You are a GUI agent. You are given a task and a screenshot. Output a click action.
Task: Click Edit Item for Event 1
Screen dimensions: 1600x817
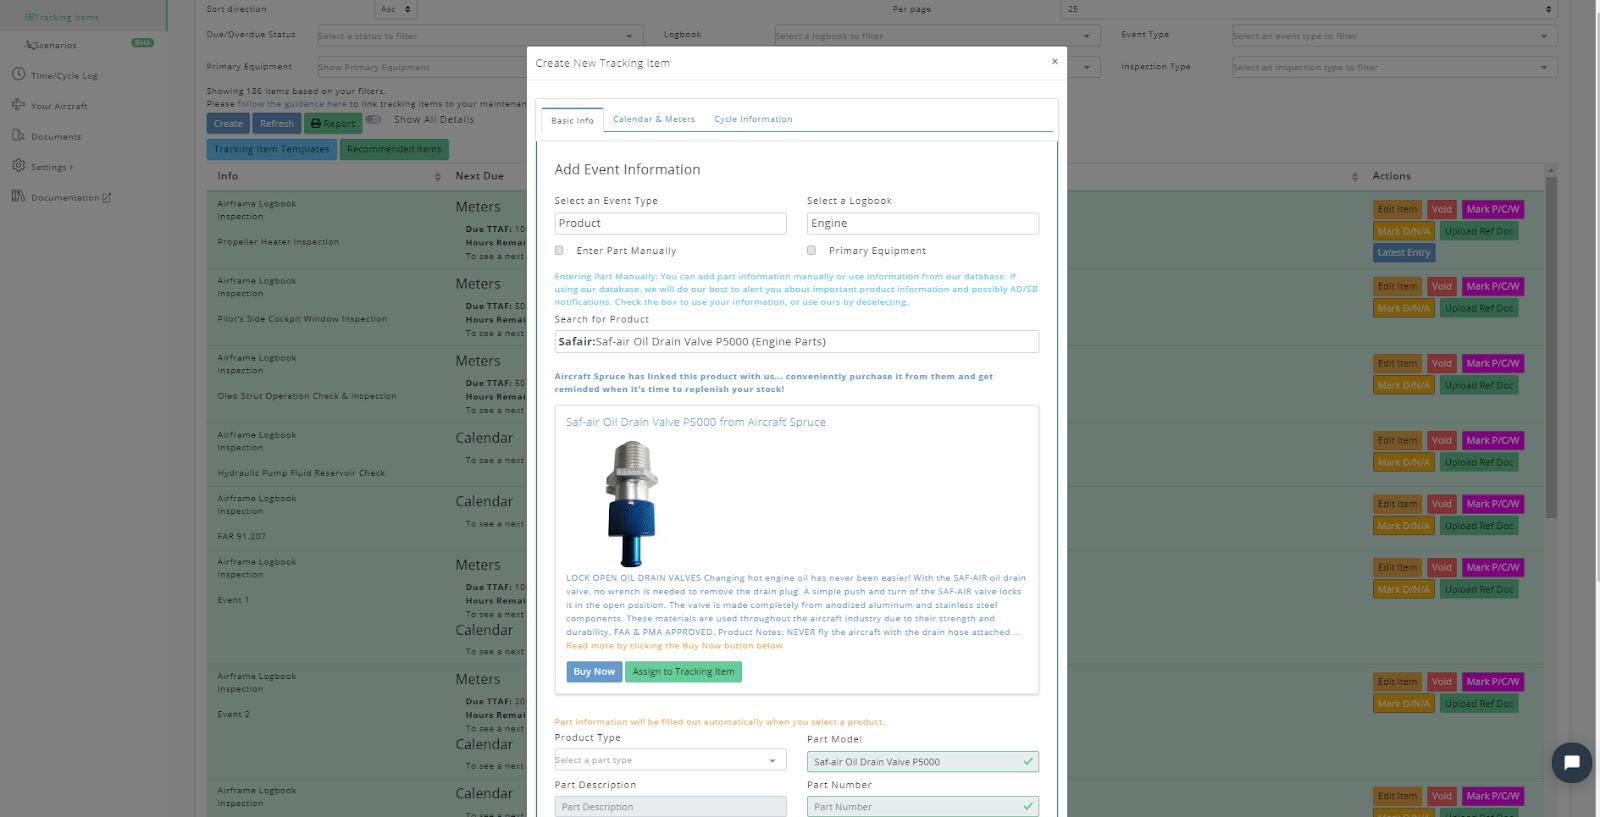1397,567
